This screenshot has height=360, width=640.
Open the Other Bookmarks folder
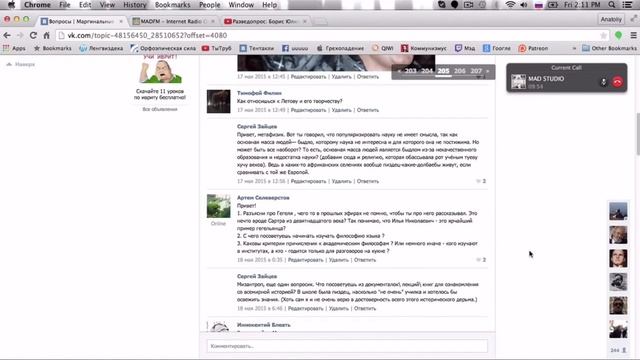[609, 48]
